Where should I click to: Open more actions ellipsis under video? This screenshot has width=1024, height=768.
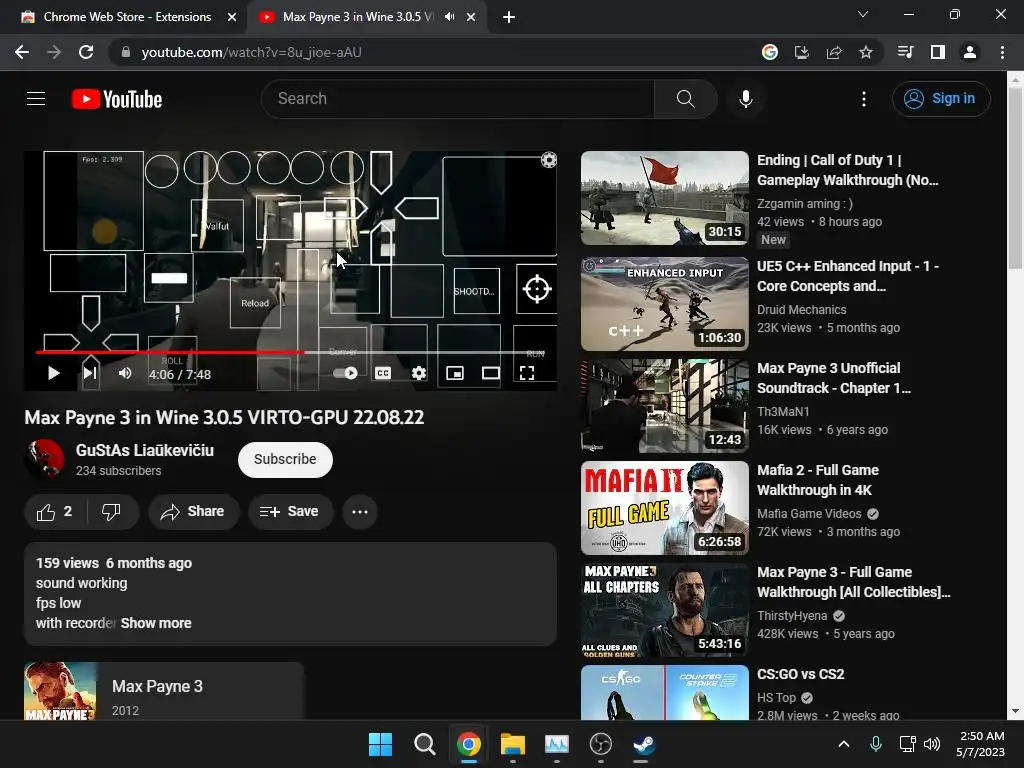pyautogui.click(x=360, y=512)
